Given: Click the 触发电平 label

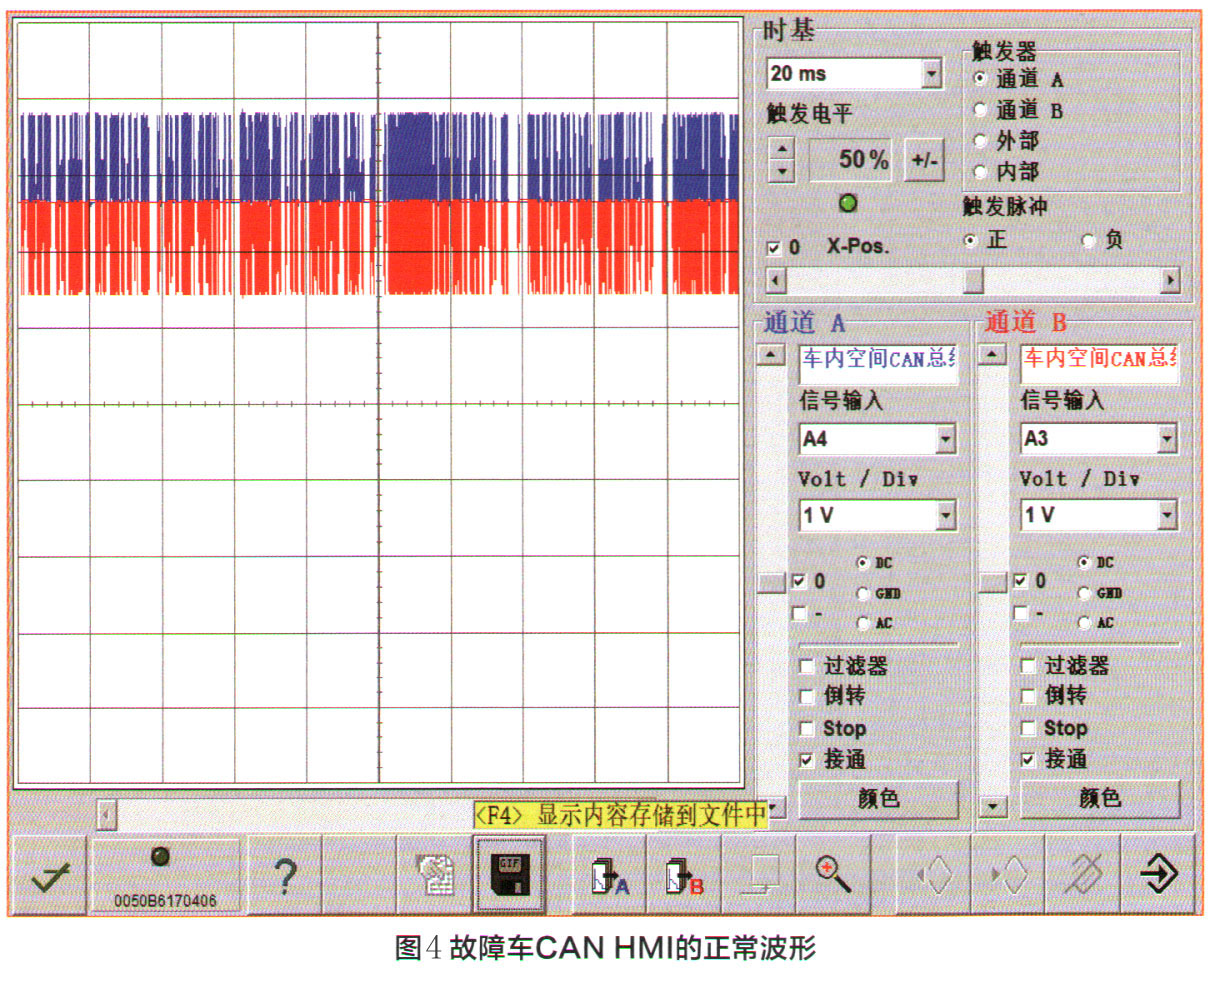Looking at the screenshot, I should 809,114.
